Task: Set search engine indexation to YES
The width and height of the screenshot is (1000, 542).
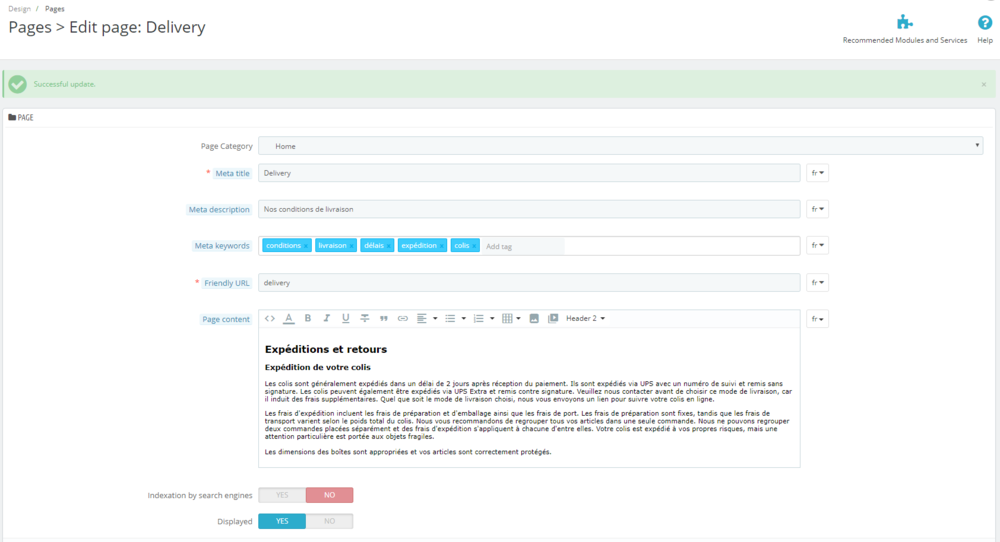Action: coord(282,495)
